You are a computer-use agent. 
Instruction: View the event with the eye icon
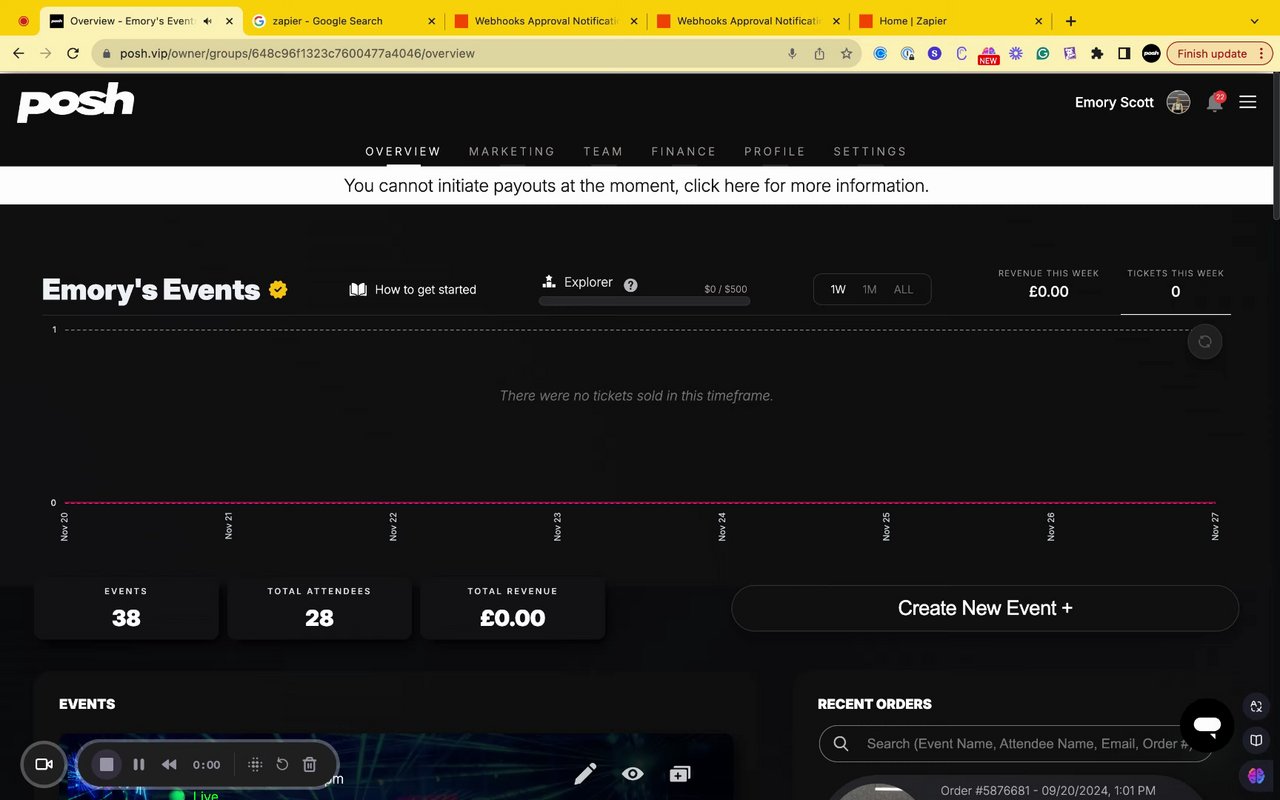click(633, 774)
